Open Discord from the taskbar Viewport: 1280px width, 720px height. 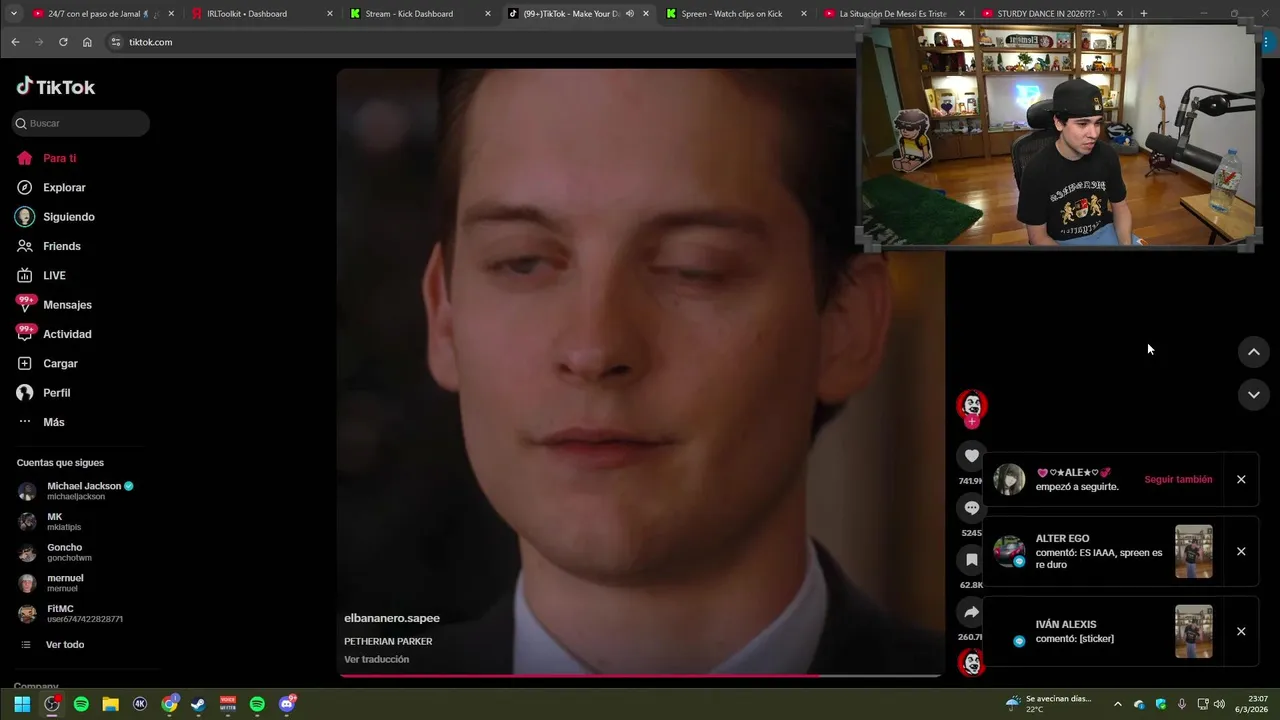(x=287, y=704)
